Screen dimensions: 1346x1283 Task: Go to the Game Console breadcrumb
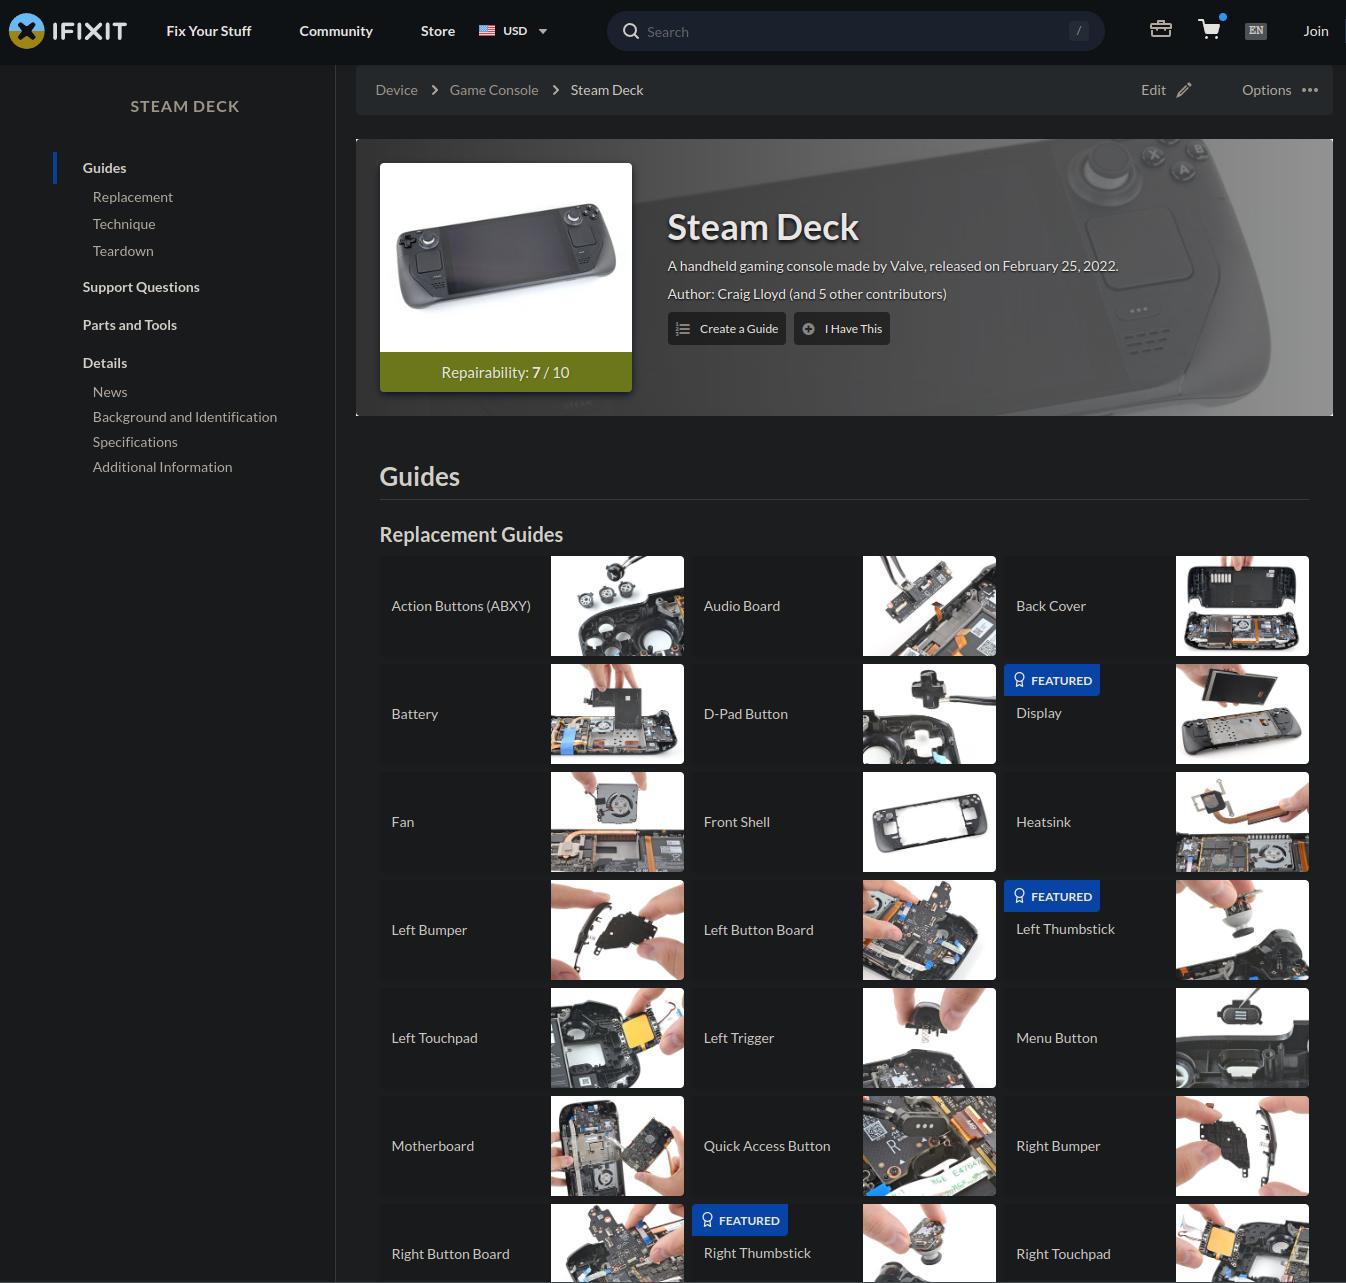click(x=494, y=90)
